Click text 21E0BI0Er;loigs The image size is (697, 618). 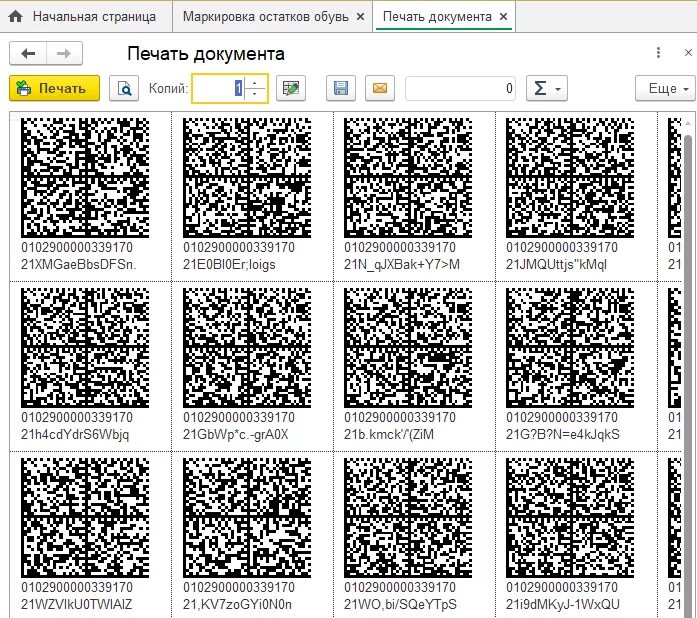pyautogui.click(x=229, y=265)
